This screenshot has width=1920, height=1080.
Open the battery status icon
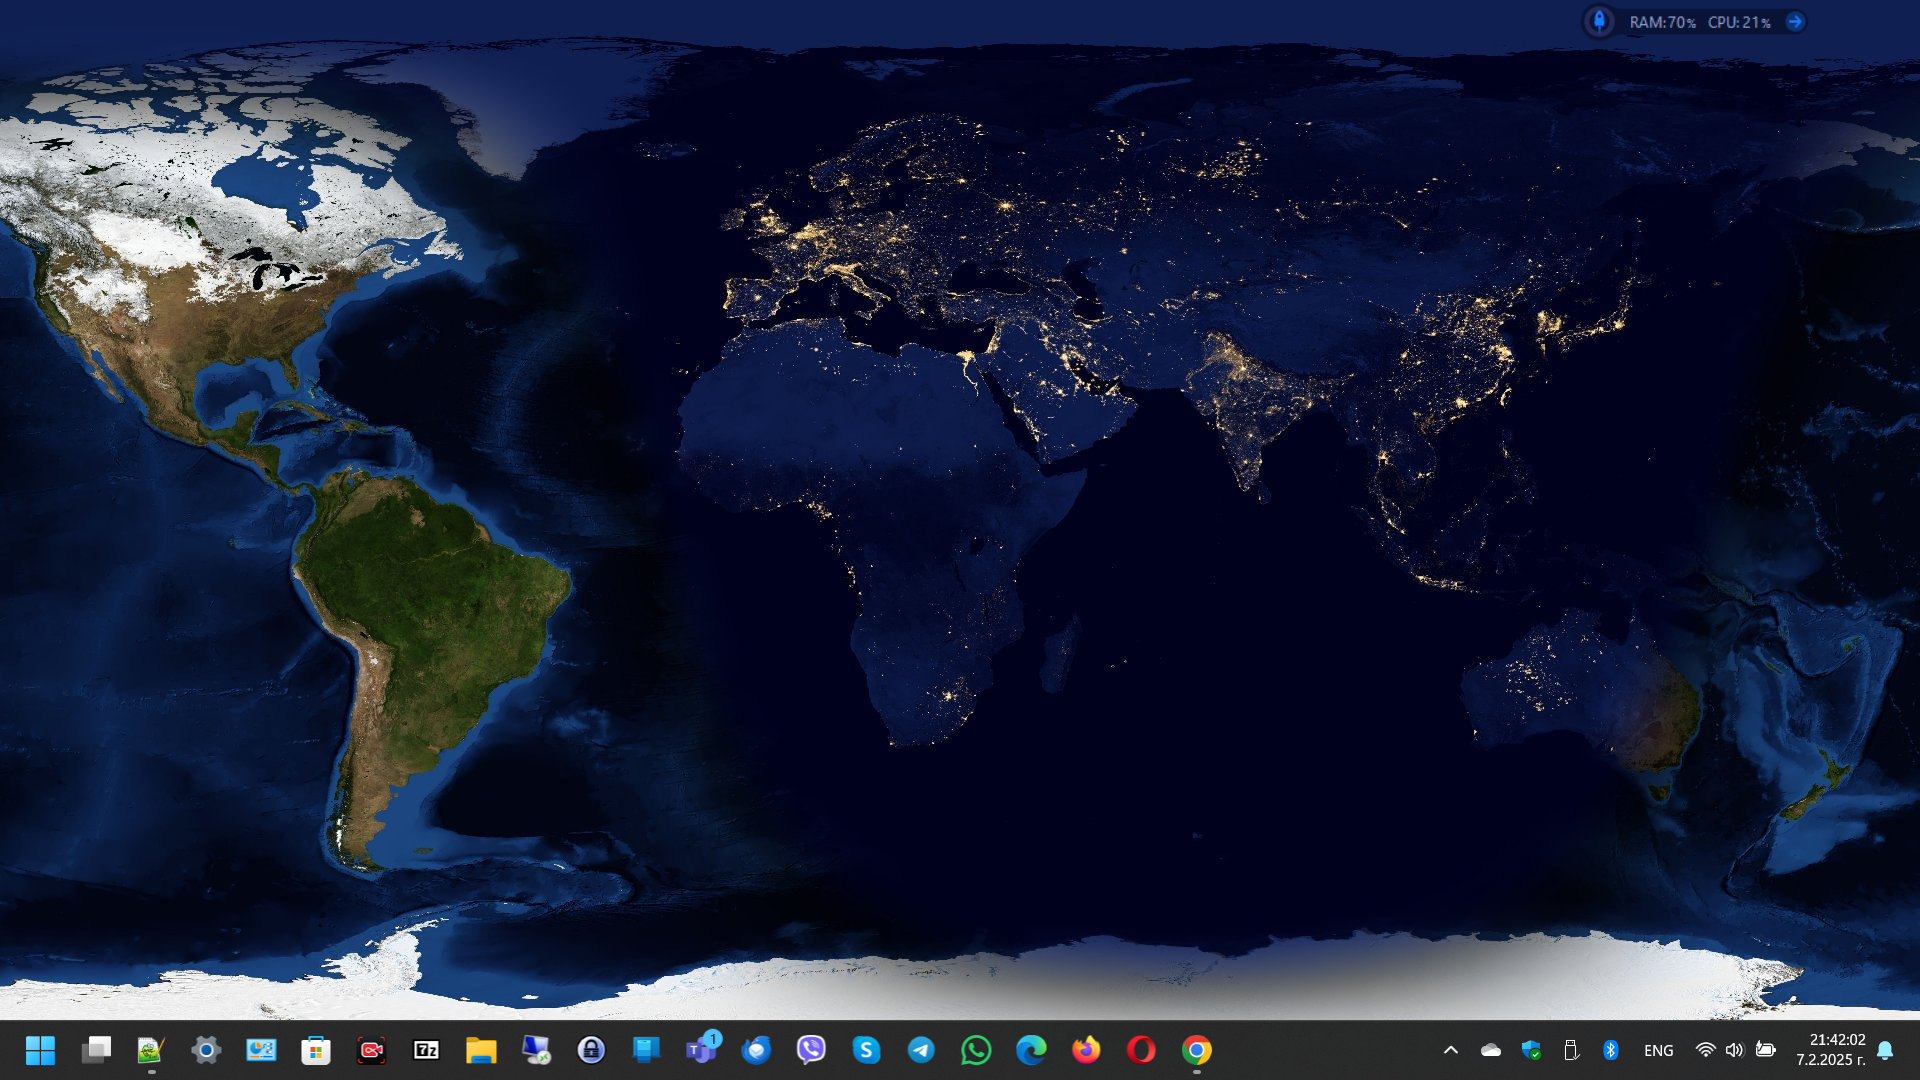click(1766, 1050)
